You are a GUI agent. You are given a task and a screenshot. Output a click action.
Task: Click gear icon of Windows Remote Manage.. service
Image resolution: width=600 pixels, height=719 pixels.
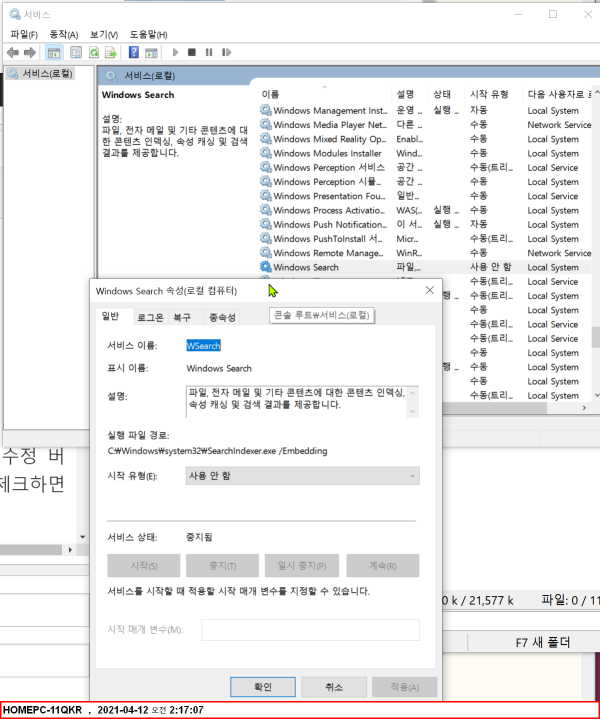(266, 252)
